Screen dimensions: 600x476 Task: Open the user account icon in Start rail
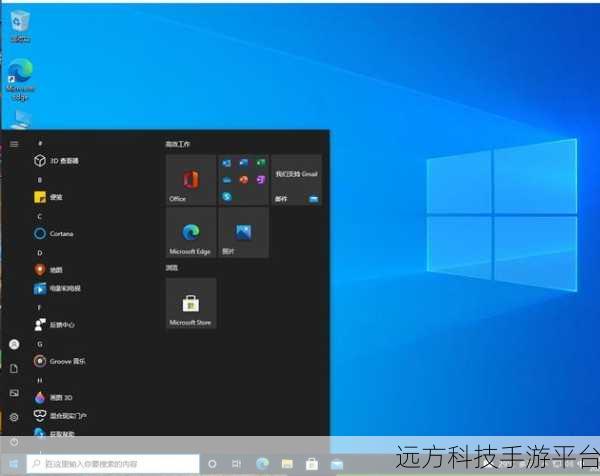point(14,344)
